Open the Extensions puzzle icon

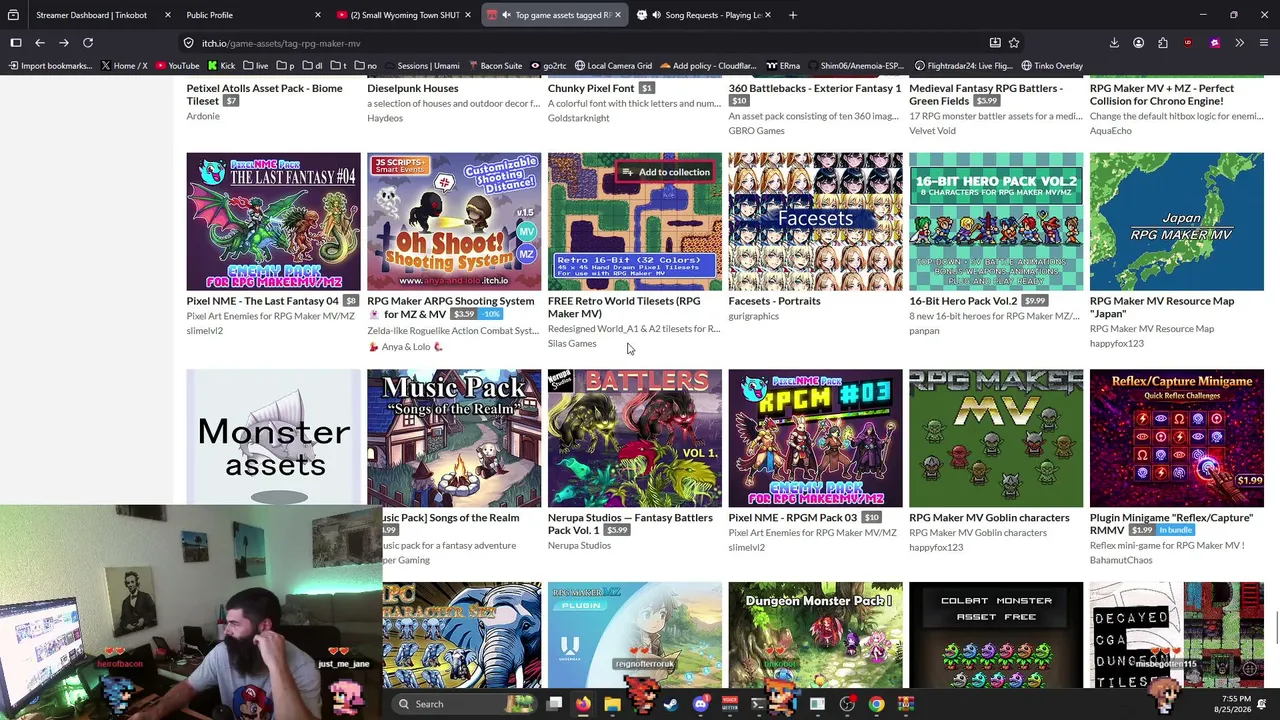coord(1163,43)
